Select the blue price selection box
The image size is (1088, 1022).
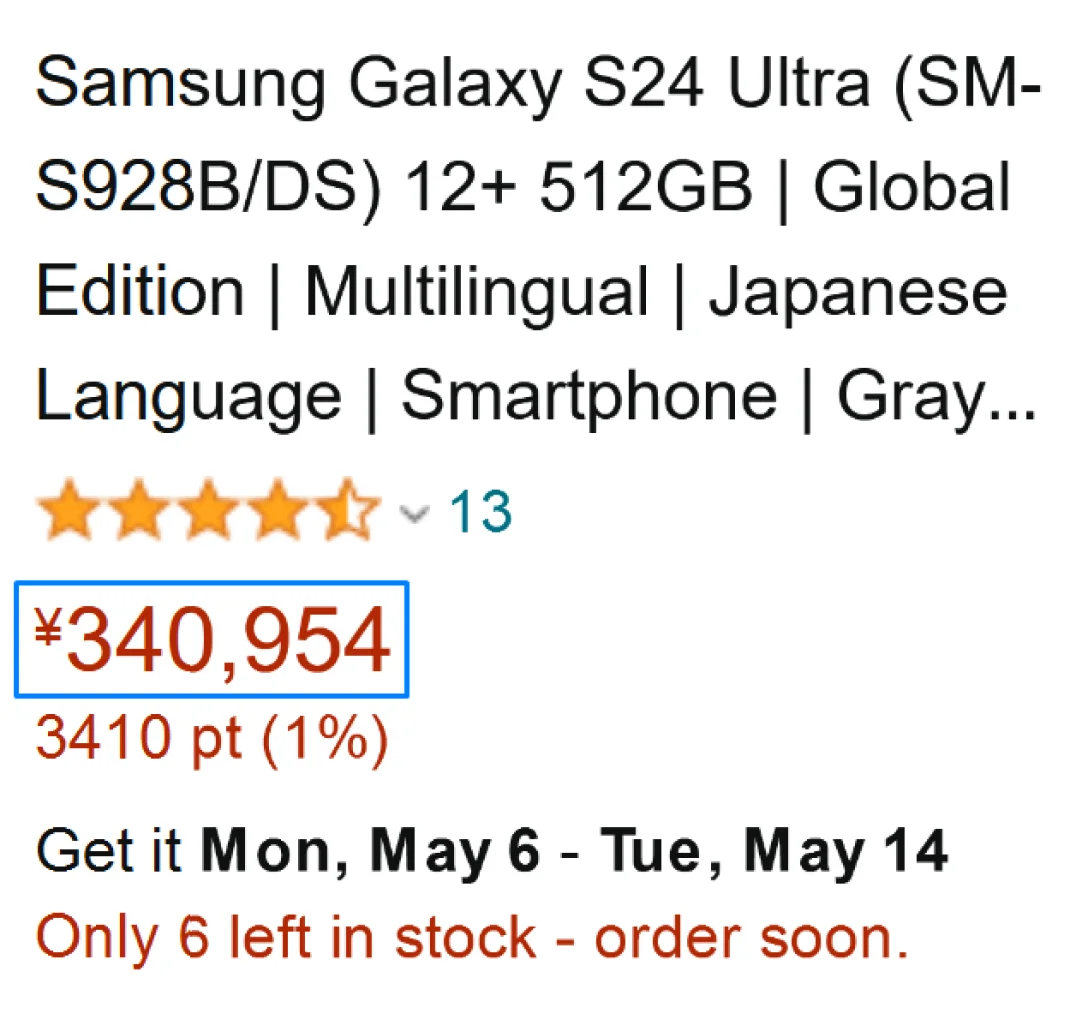click(211, 639)
